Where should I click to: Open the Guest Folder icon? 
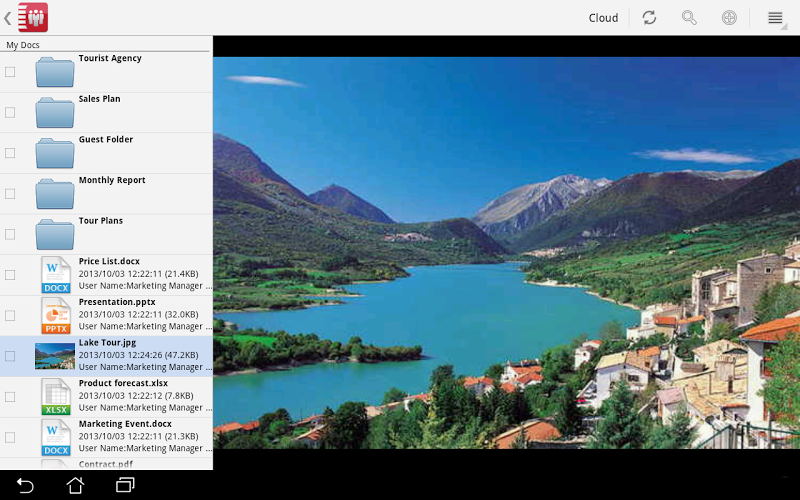tap(55, 153)
